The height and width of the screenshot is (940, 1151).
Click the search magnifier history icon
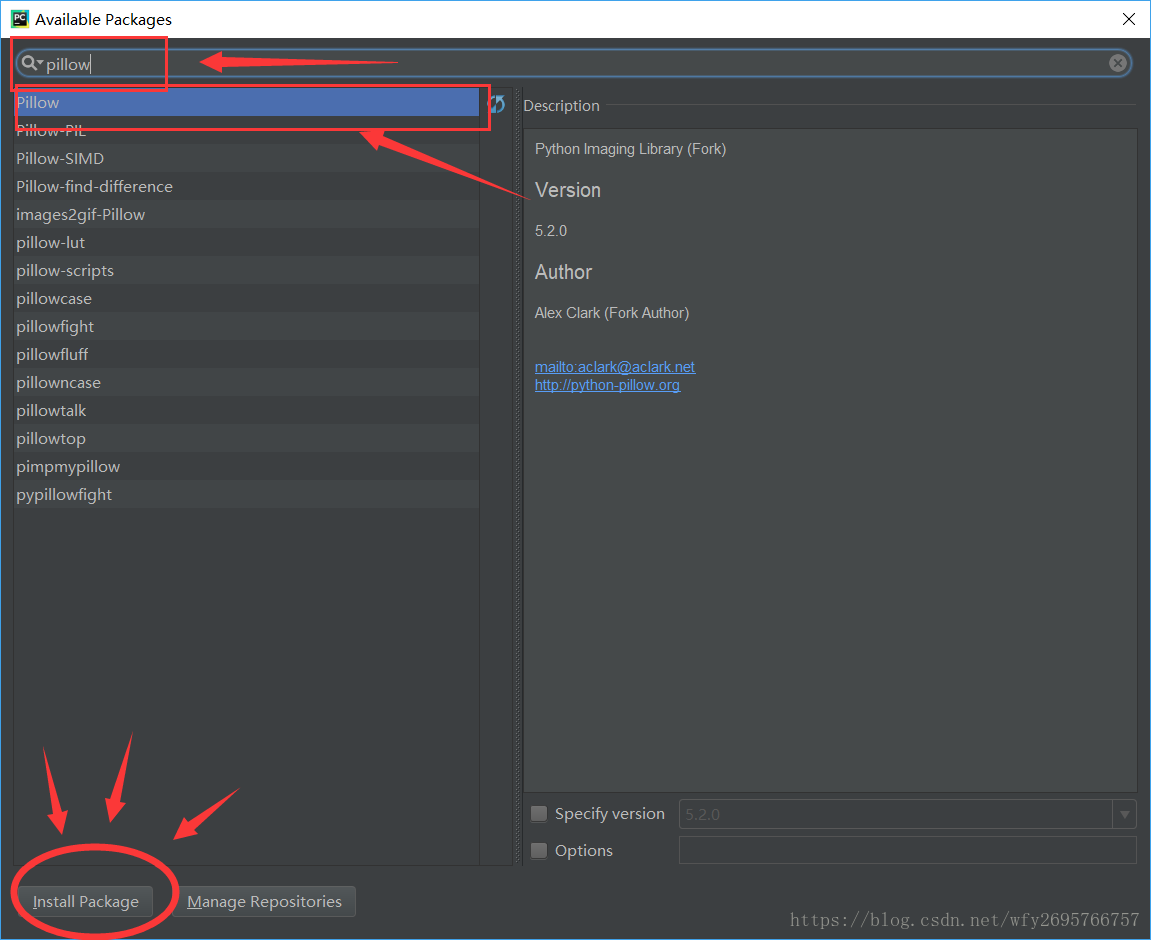coord(31,64)
